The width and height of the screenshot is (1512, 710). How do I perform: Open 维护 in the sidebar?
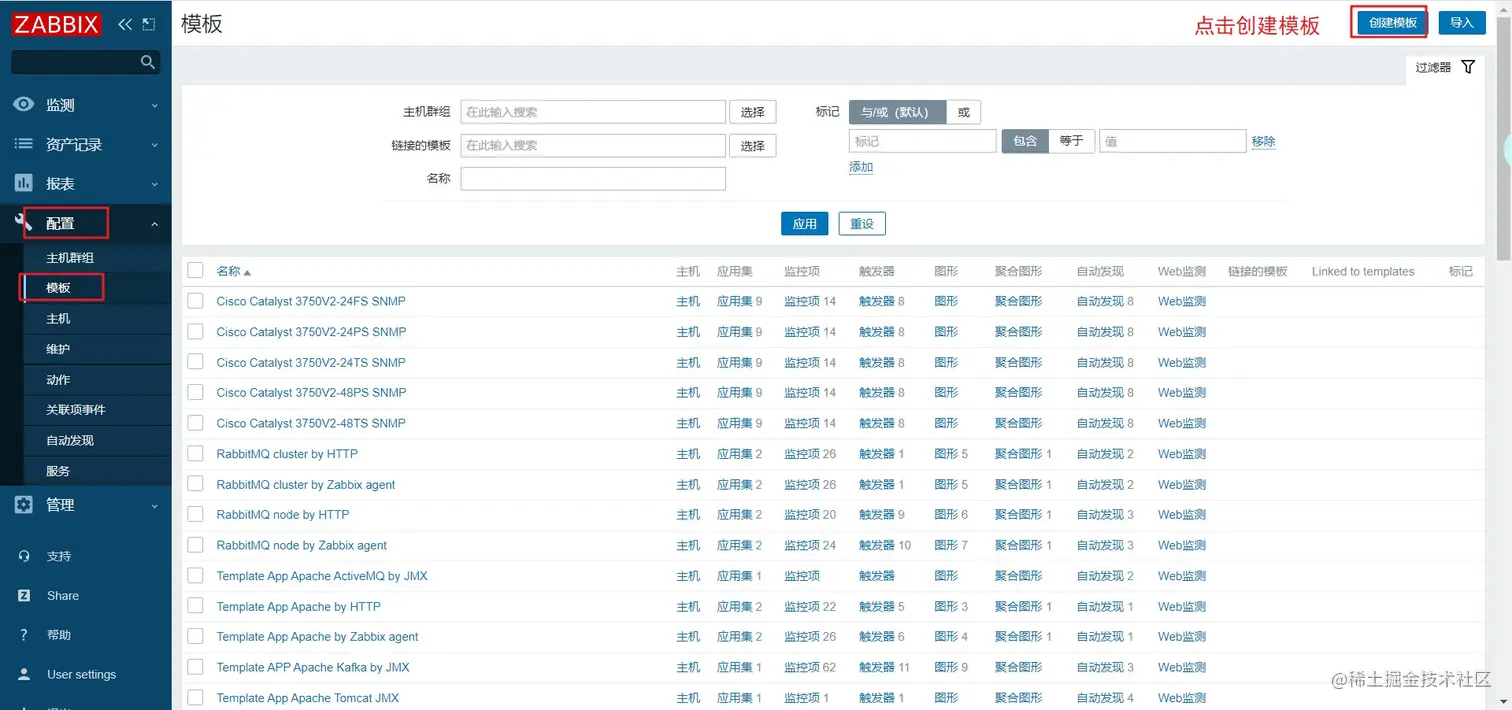58,349
